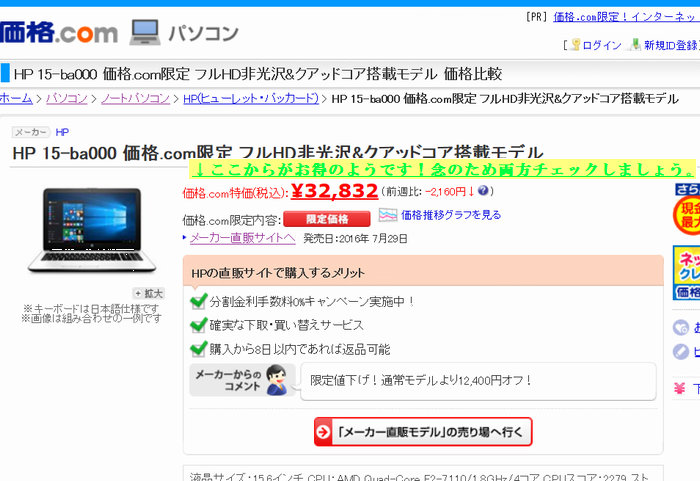Click the 新規ID登録 pencil icon
Screen dimensions: 700x481
point(636,44)
